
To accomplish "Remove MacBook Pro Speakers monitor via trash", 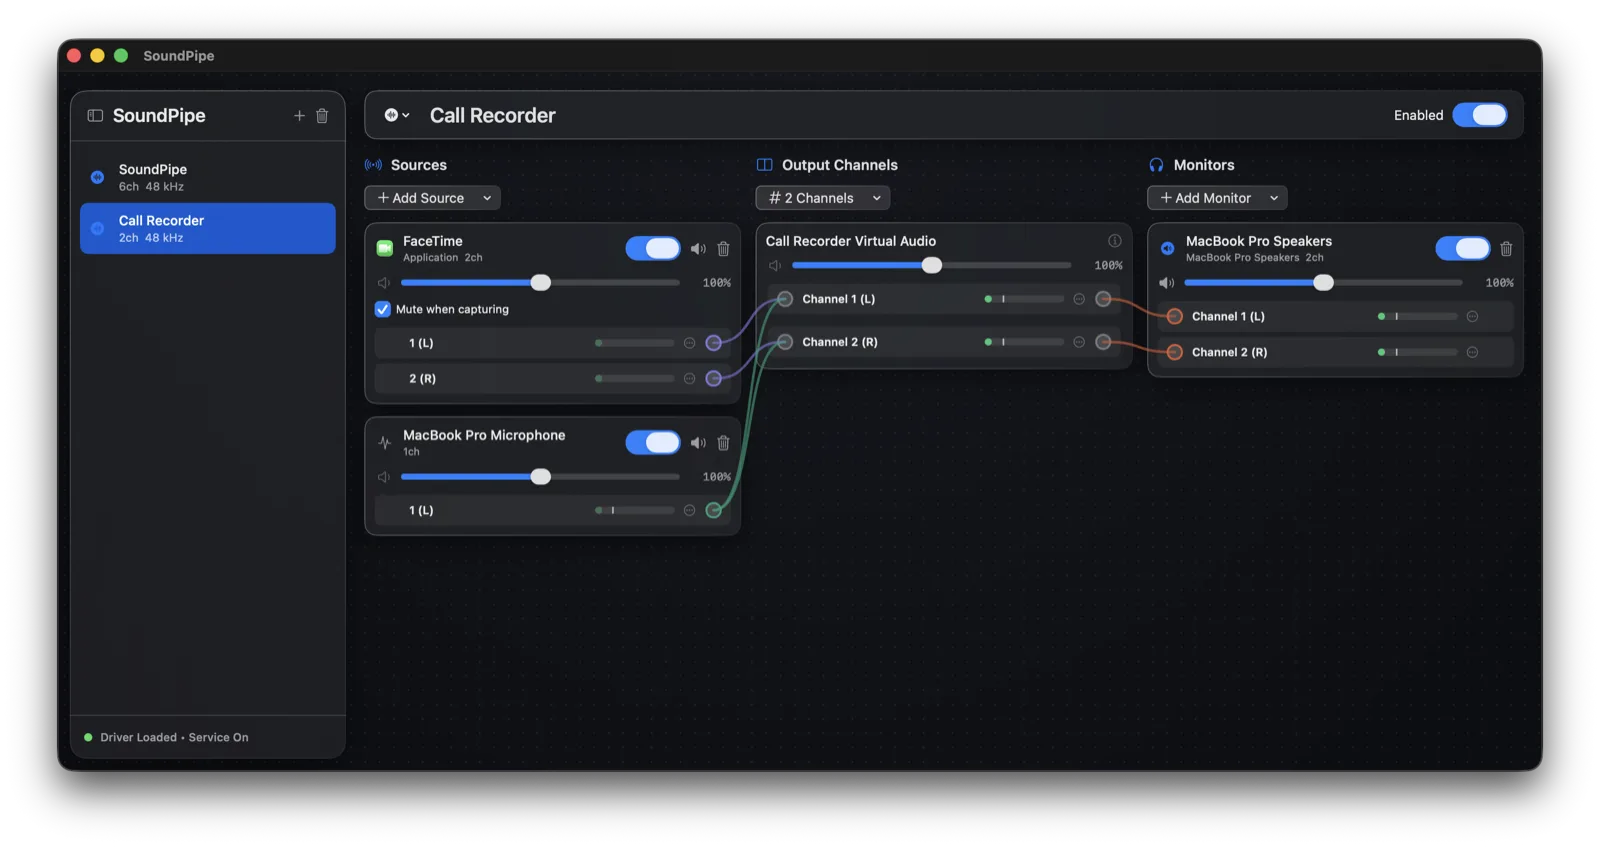I will pos(1506,249).
